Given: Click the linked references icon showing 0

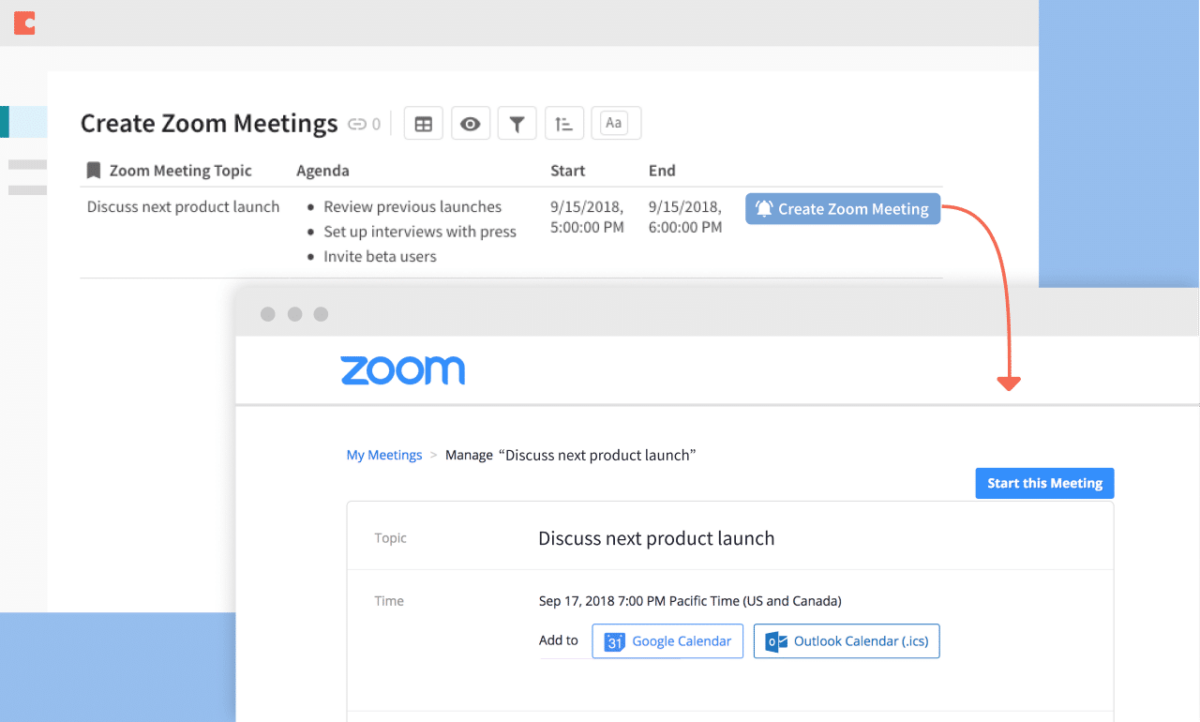Looking at the screenshot, I should [364, 123].
